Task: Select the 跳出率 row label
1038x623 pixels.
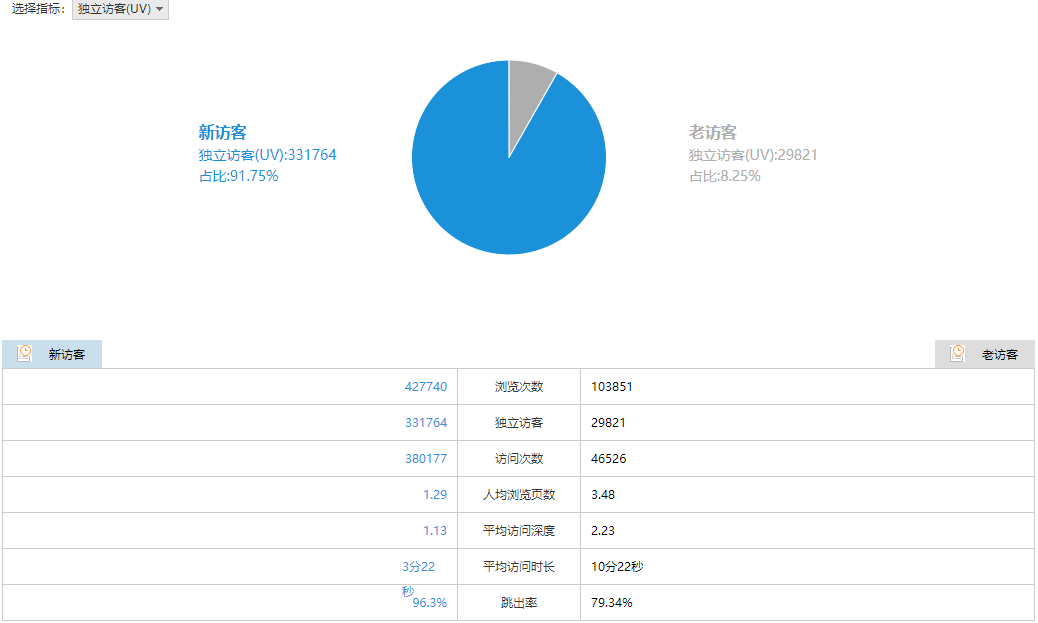Action: coord(519,603)
